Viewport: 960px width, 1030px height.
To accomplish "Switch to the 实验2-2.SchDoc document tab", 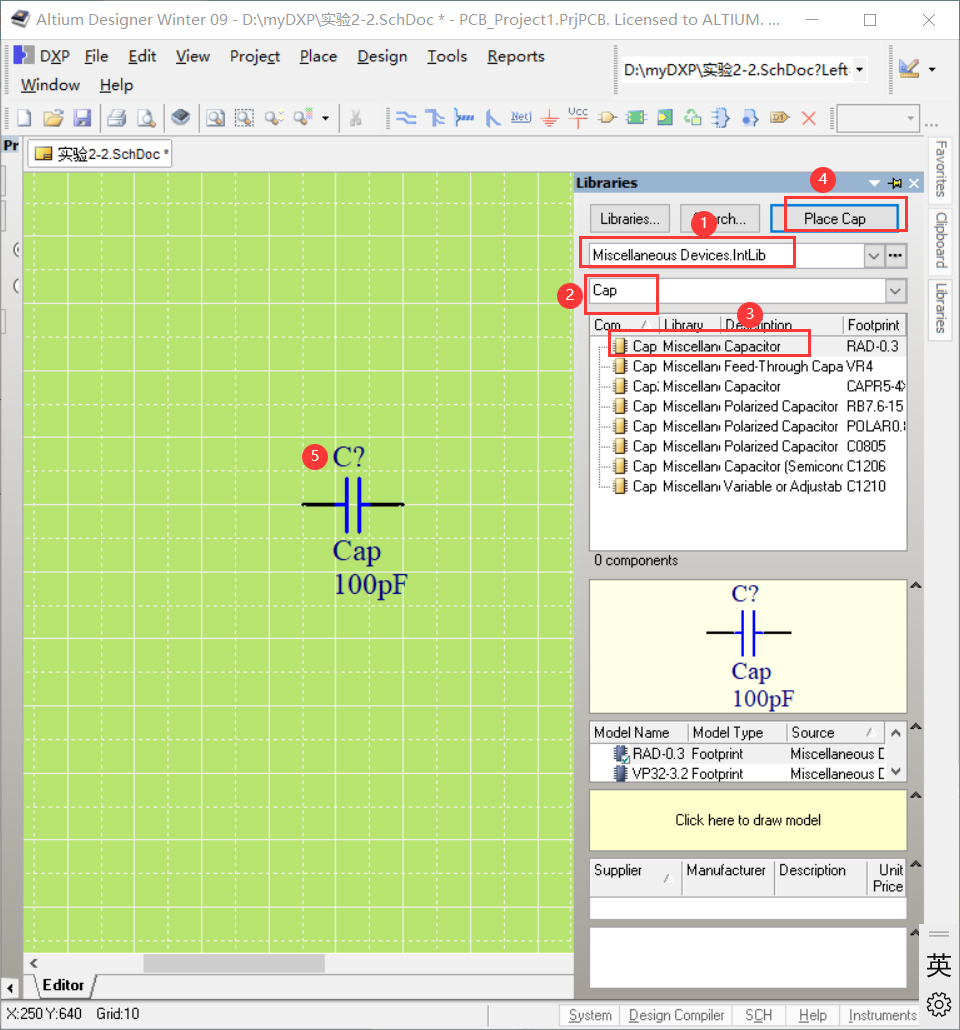I will tap(101, 154).
